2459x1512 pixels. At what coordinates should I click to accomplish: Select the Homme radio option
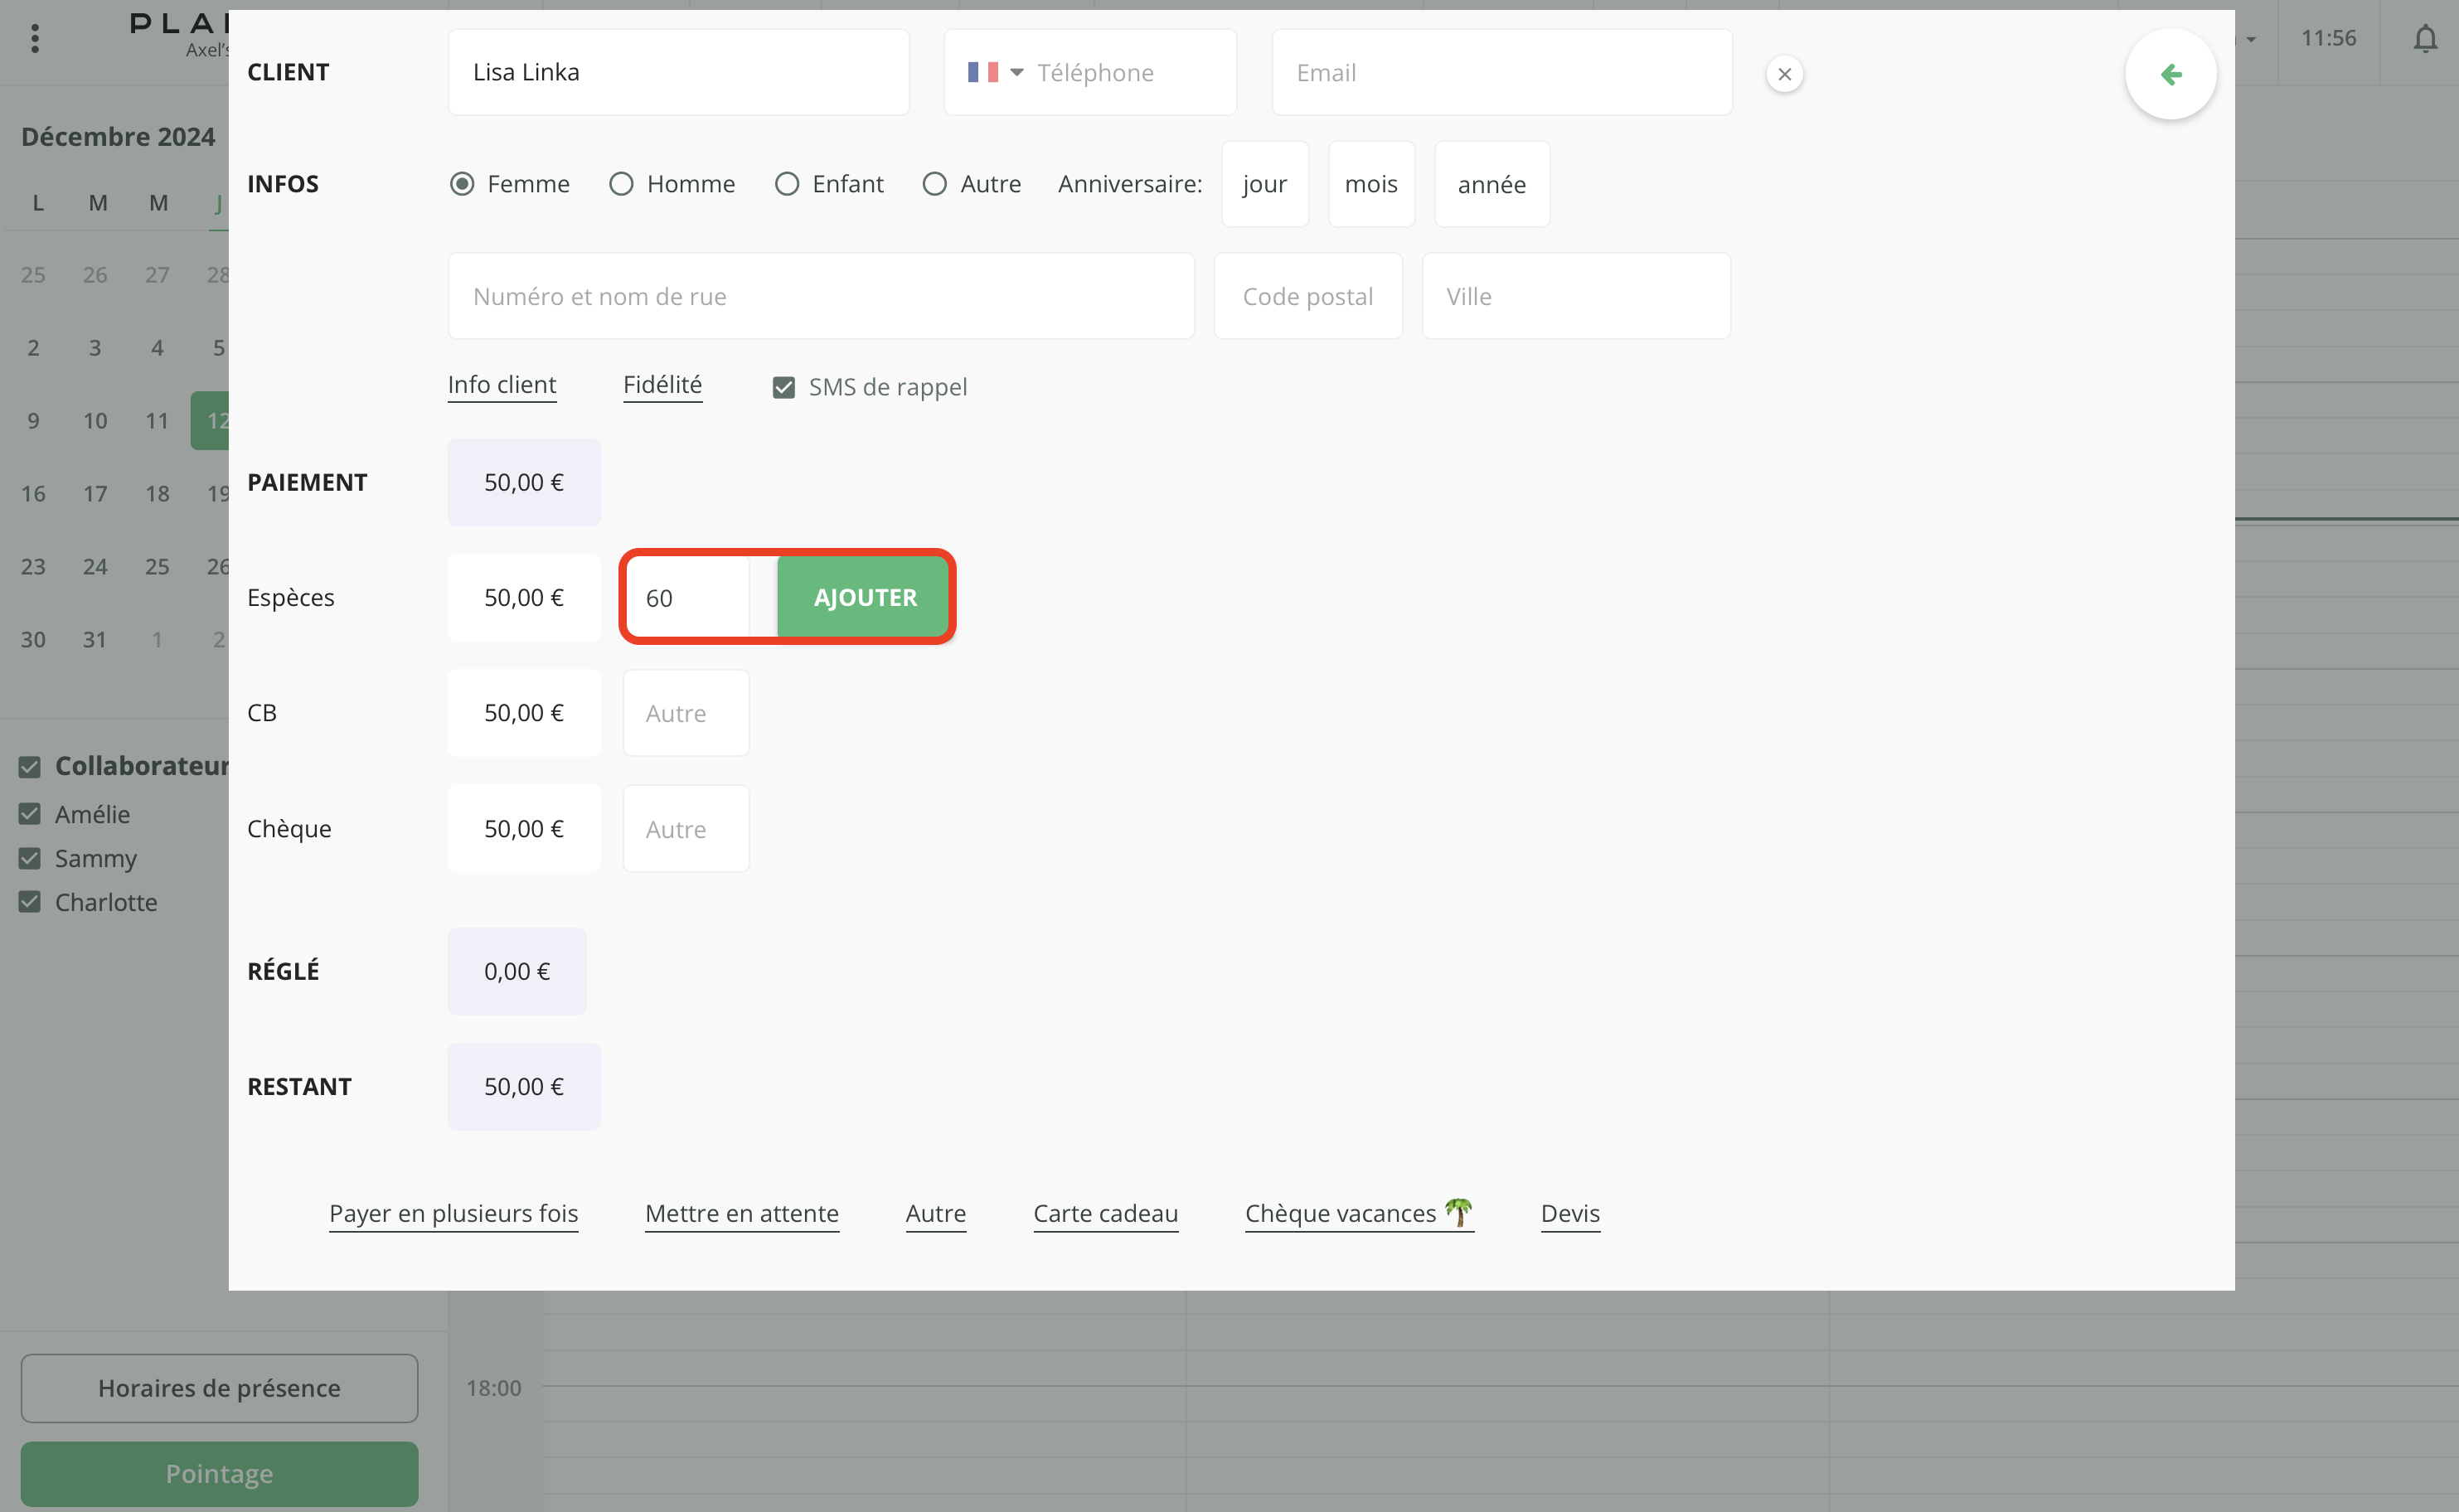click(x=621, y=184)
